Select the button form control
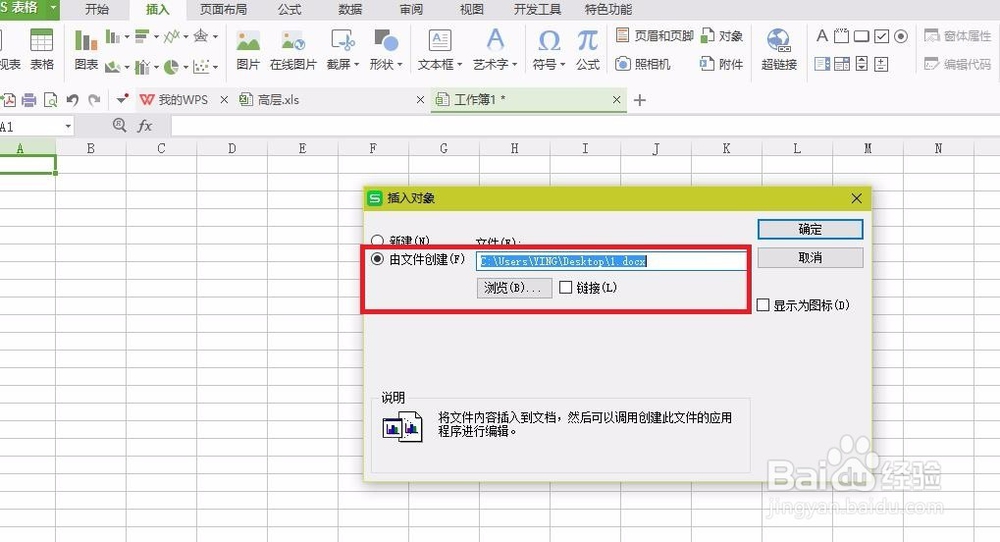Screen dimensions: 1000x542 861,36
